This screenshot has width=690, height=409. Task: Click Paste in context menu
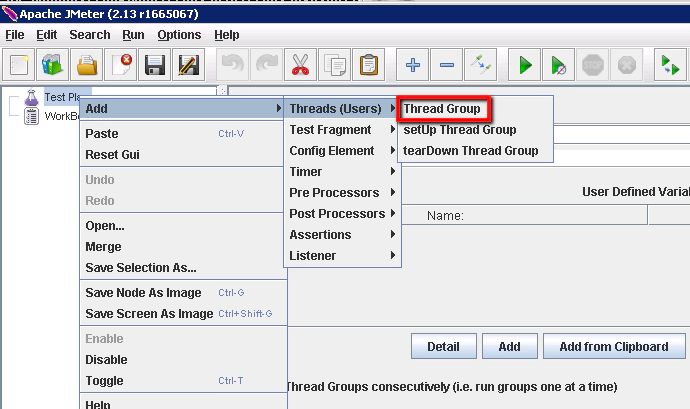tap(182, 134)
